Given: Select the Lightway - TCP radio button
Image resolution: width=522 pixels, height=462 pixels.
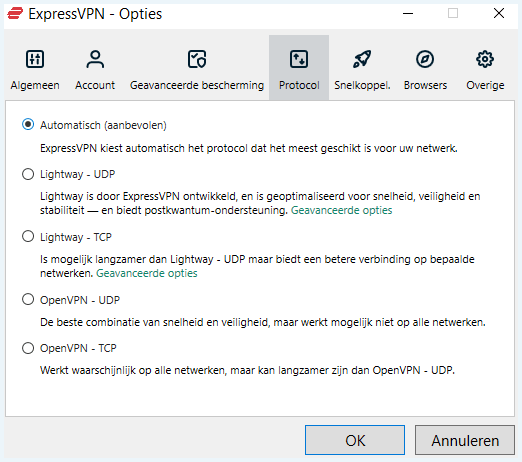Looking at the screenshot, I should (28, 237).
